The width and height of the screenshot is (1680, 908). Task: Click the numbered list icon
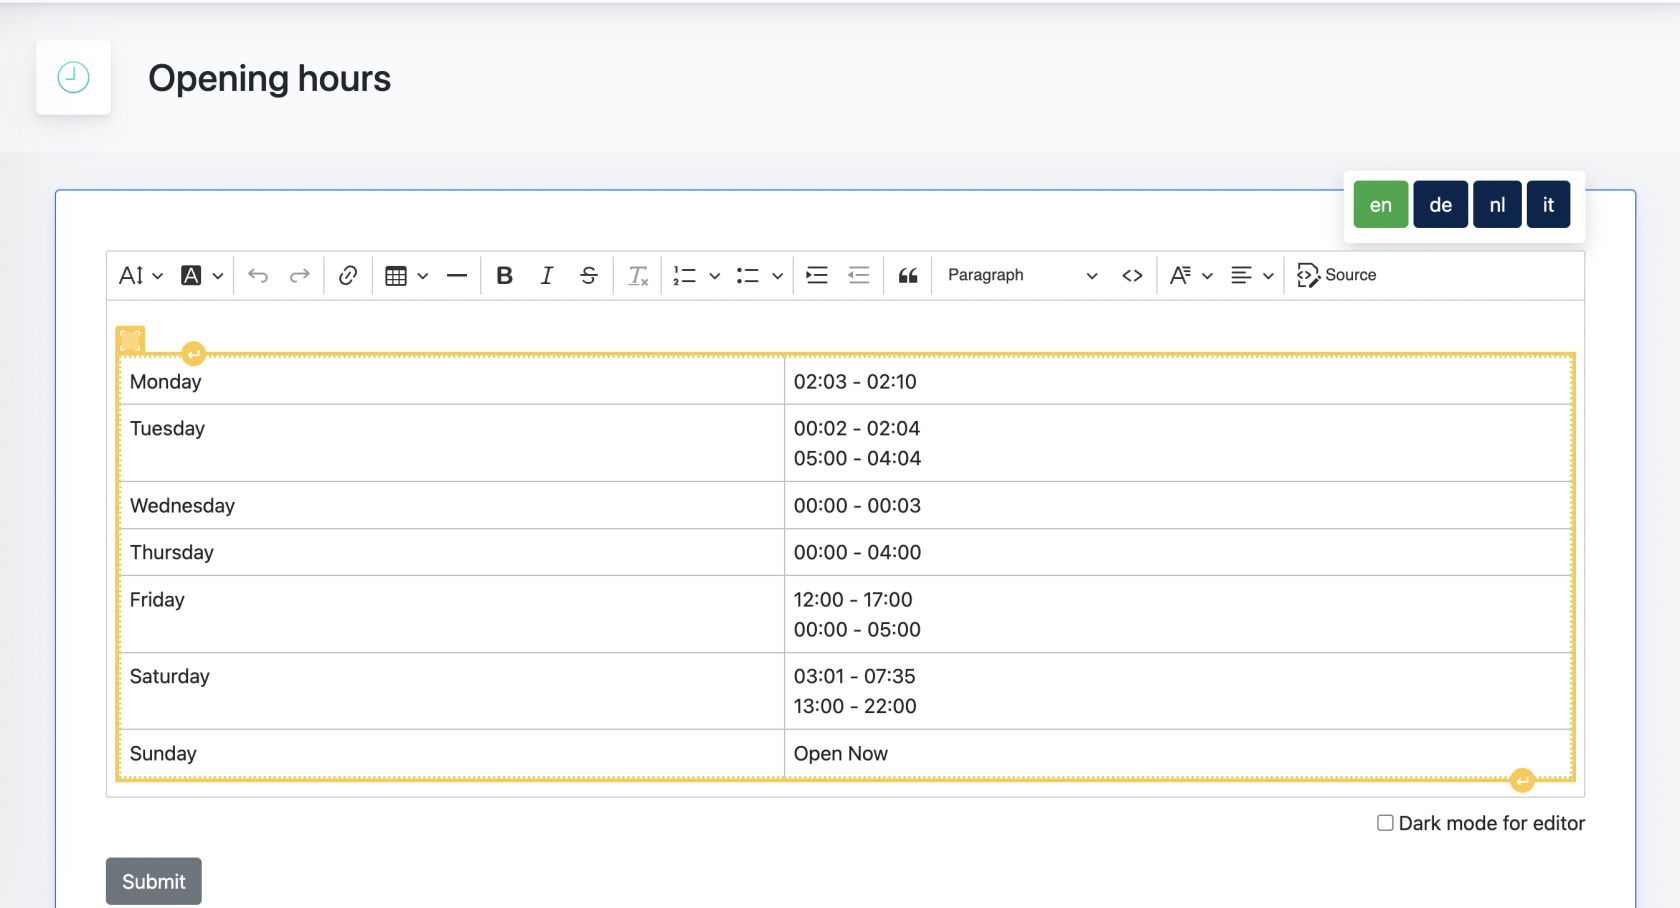tap(685, 275)
